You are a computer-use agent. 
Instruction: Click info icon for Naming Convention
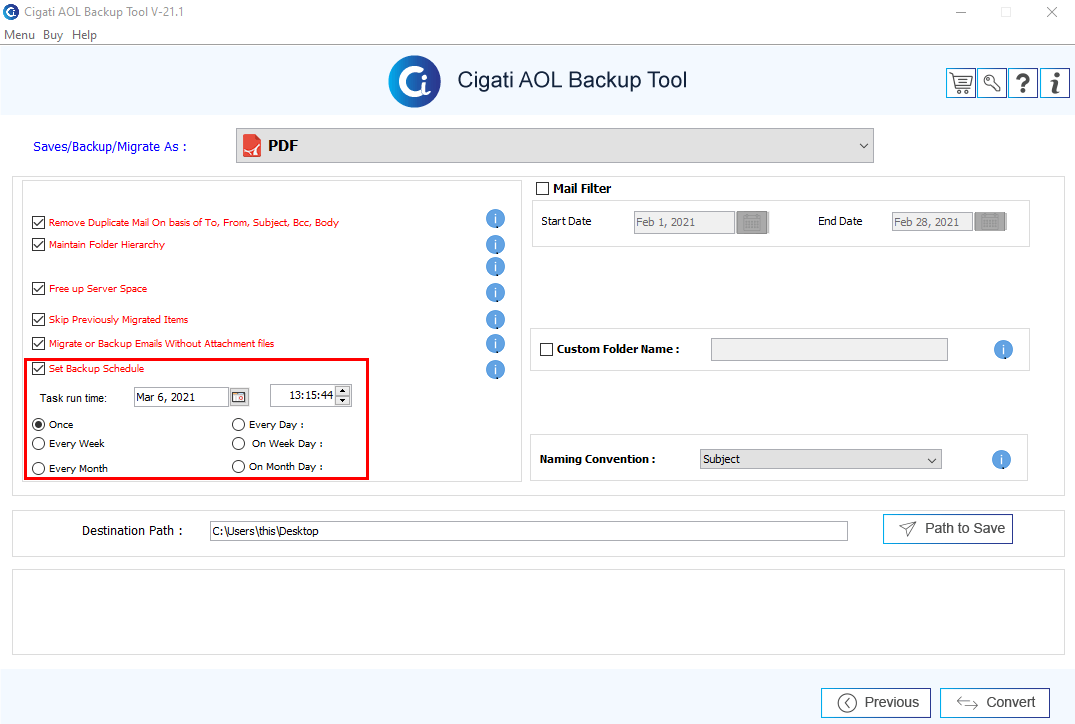(x=1001, y=459)
